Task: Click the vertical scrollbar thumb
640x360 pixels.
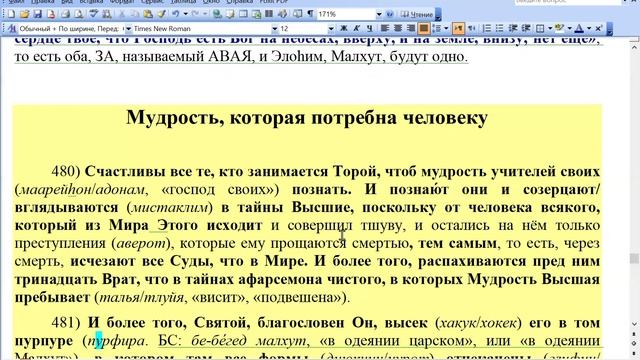Action: point(634,258)
